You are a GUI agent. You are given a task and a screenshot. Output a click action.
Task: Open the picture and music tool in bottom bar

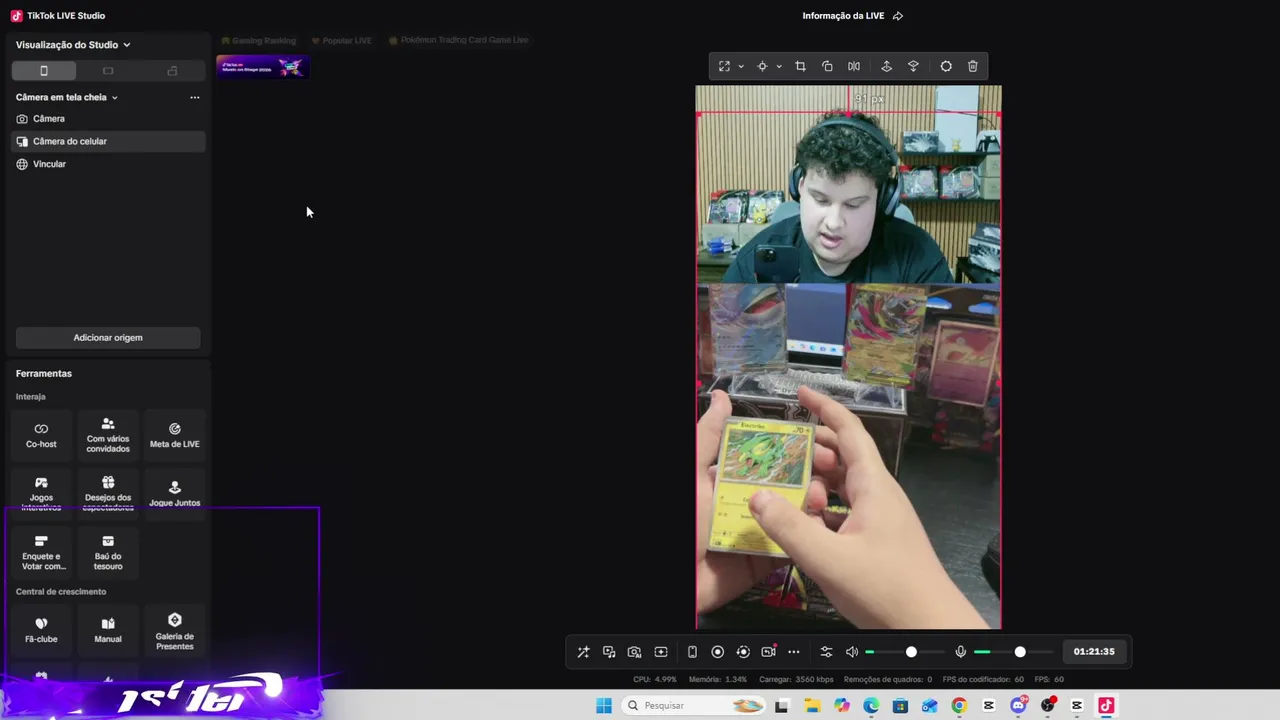(x=609, y=652)
